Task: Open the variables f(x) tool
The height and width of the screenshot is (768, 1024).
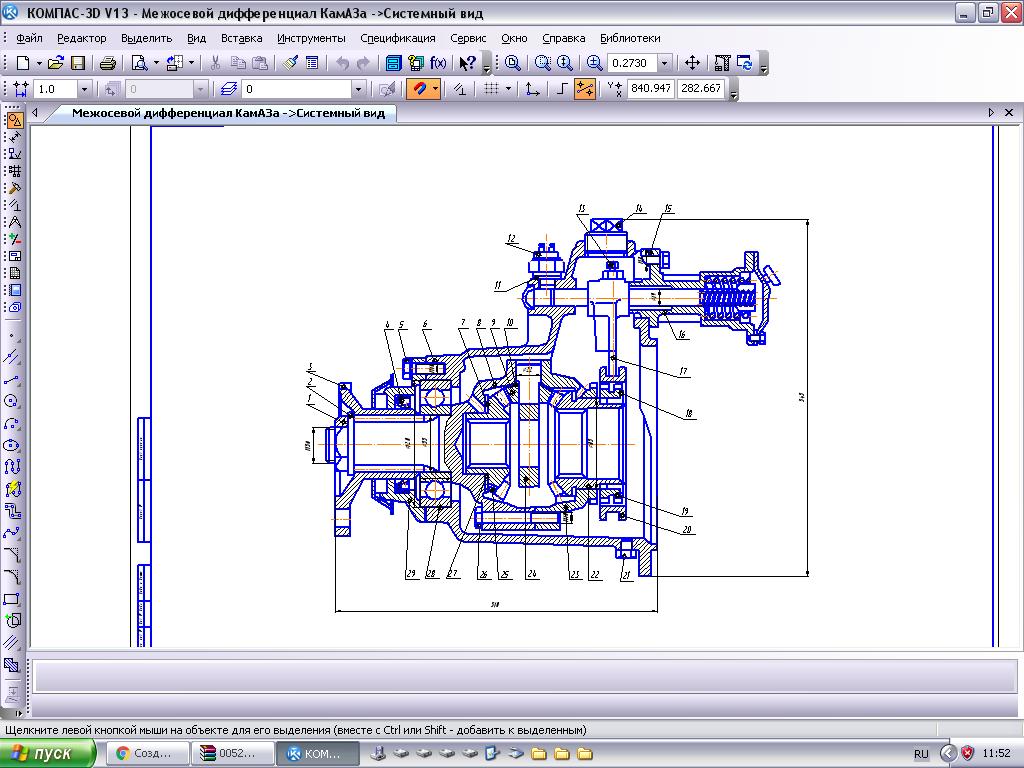Action: tap(437, 63)
